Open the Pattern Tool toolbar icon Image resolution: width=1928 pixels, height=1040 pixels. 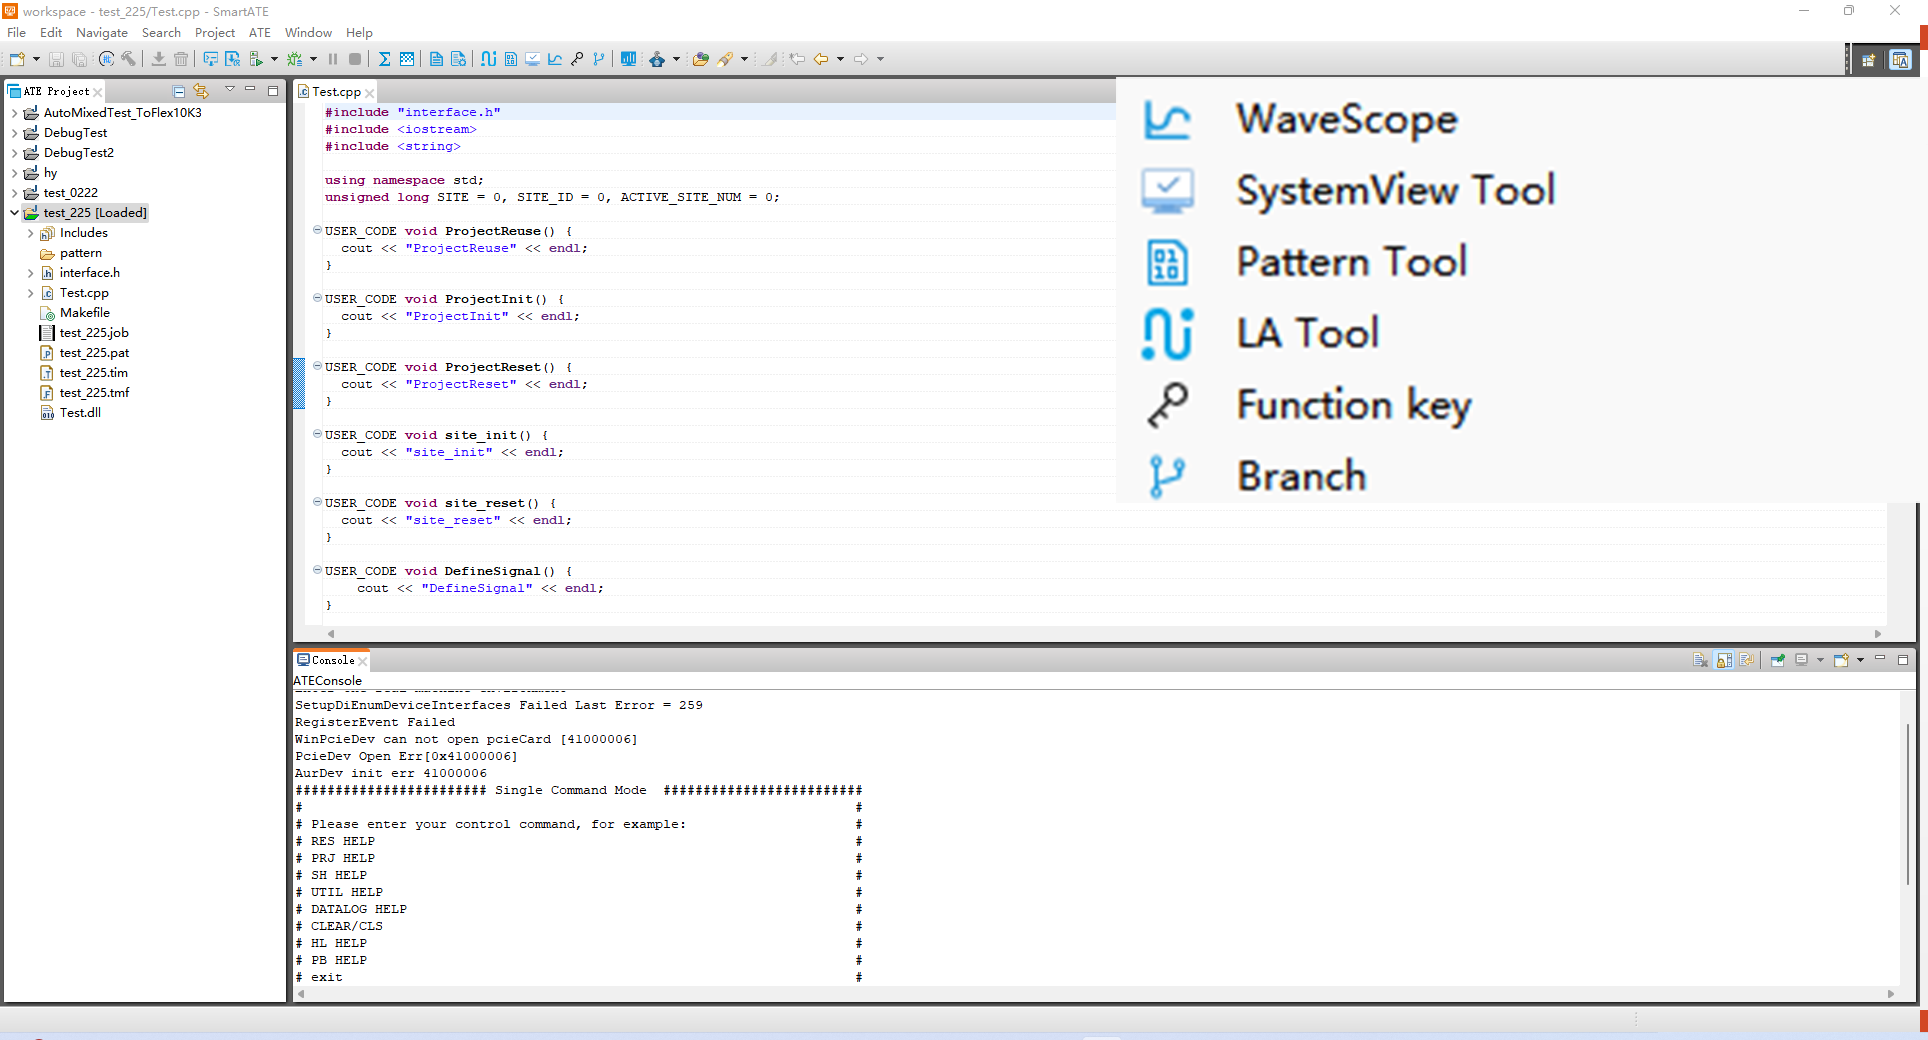(x=510, y=59)
